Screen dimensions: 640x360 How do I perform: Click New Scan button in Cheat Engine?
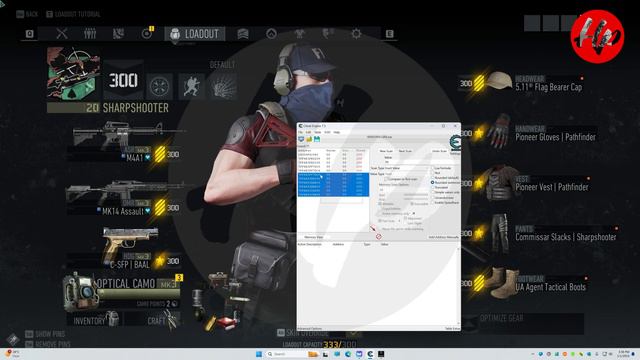[386, 151]
